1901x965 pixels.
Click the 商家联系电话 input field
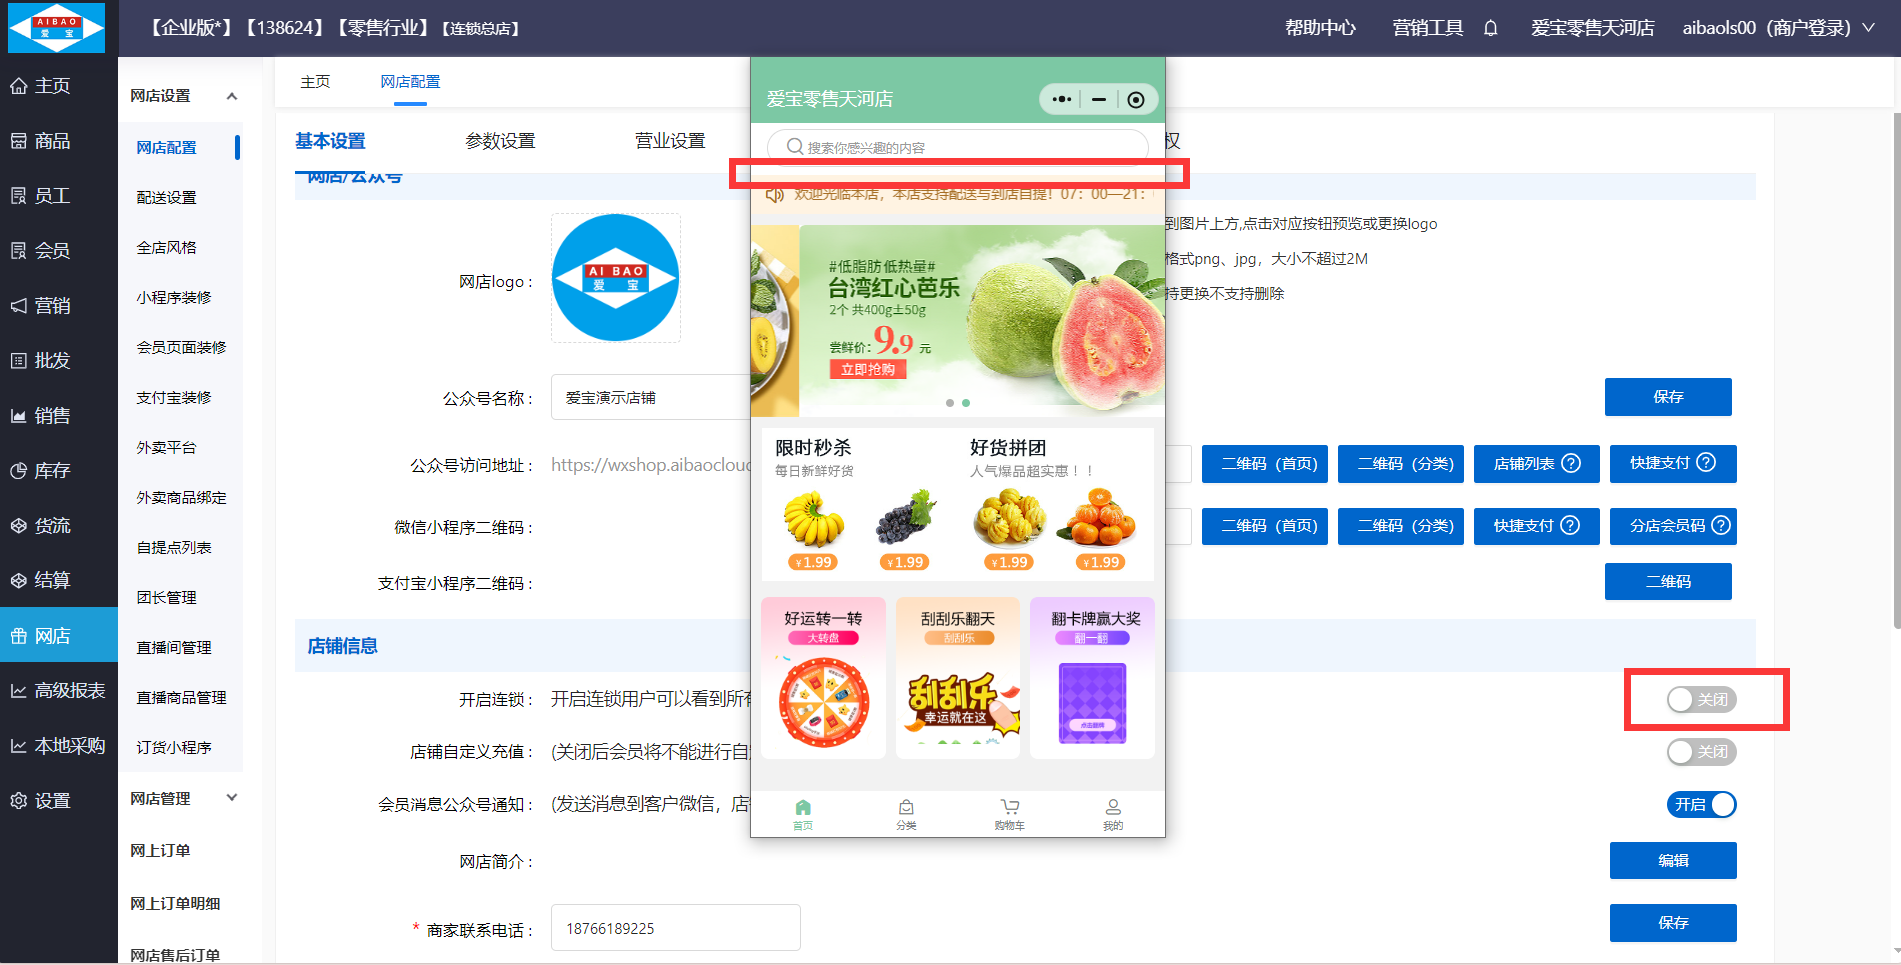click(x=675, y=928)
